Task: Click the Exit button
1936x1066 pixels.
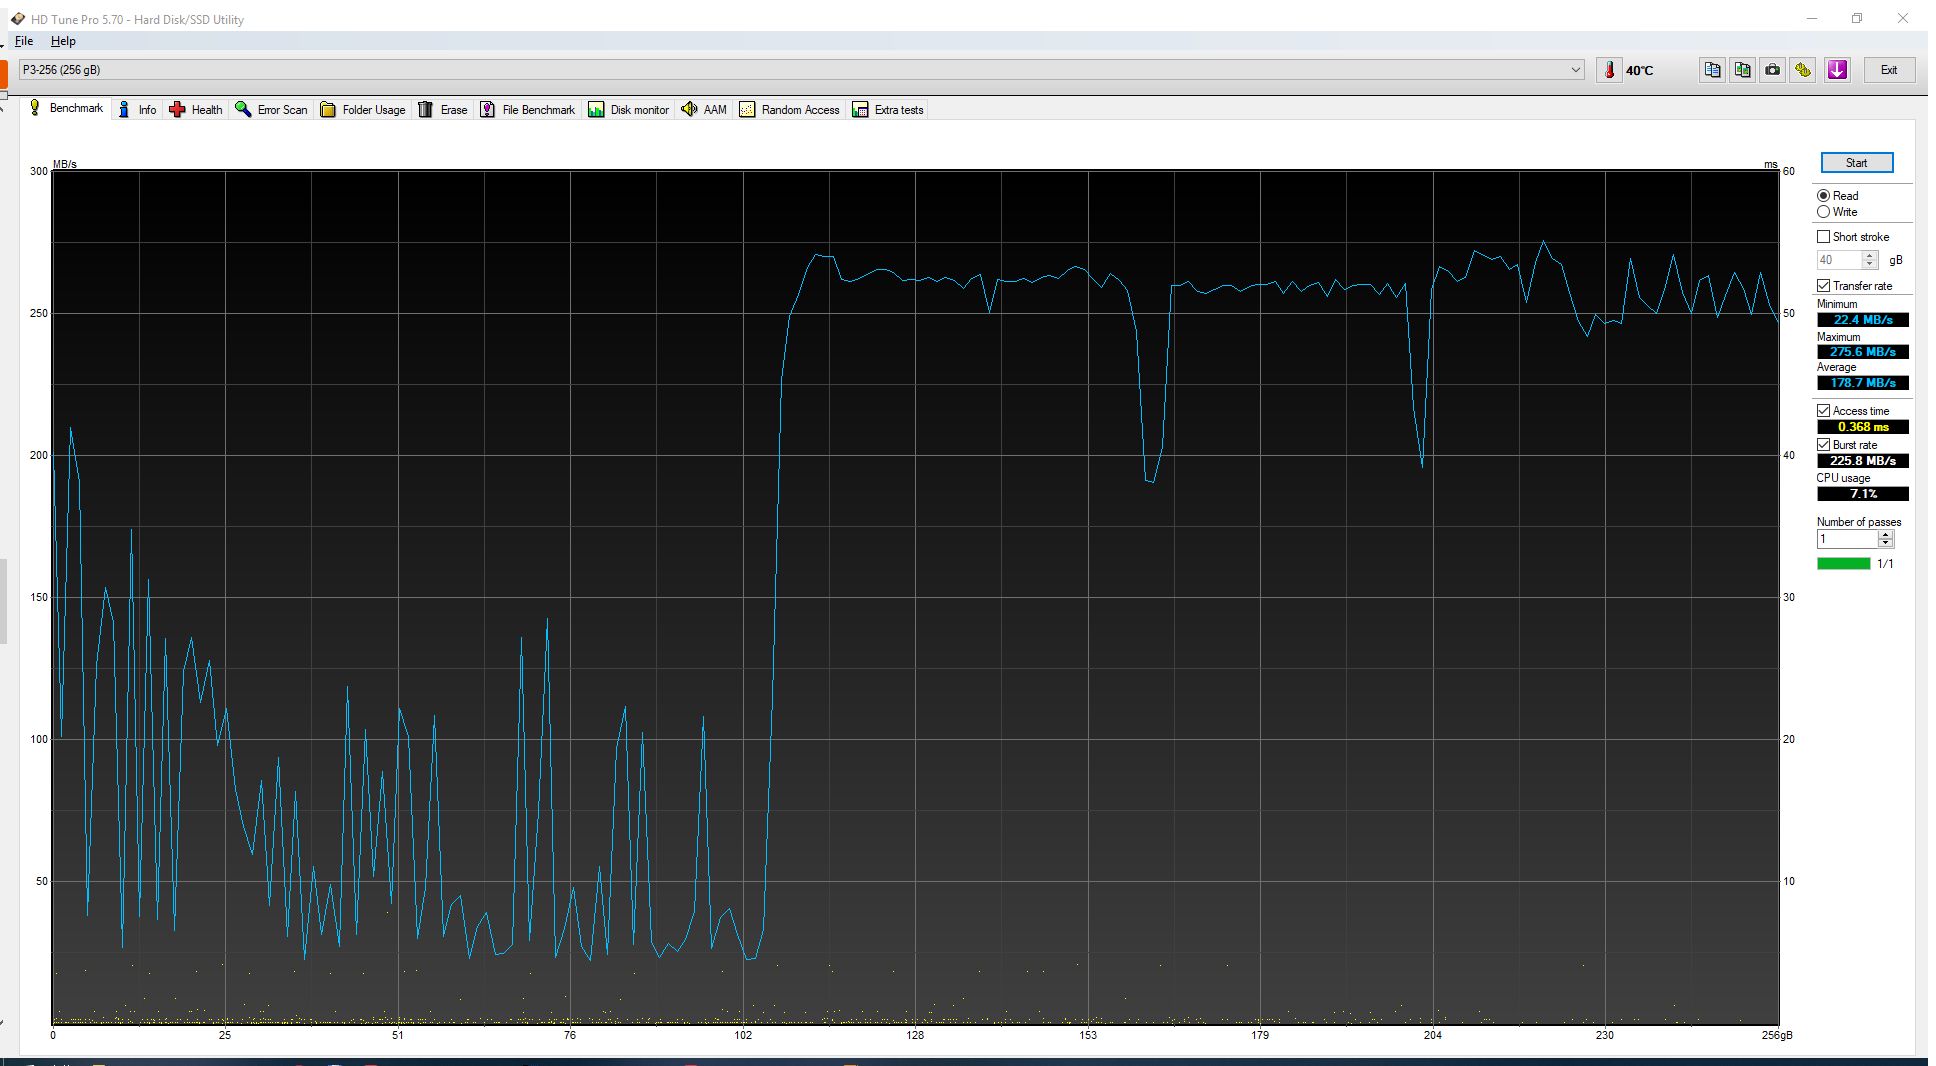Action: click(1889, 70)
